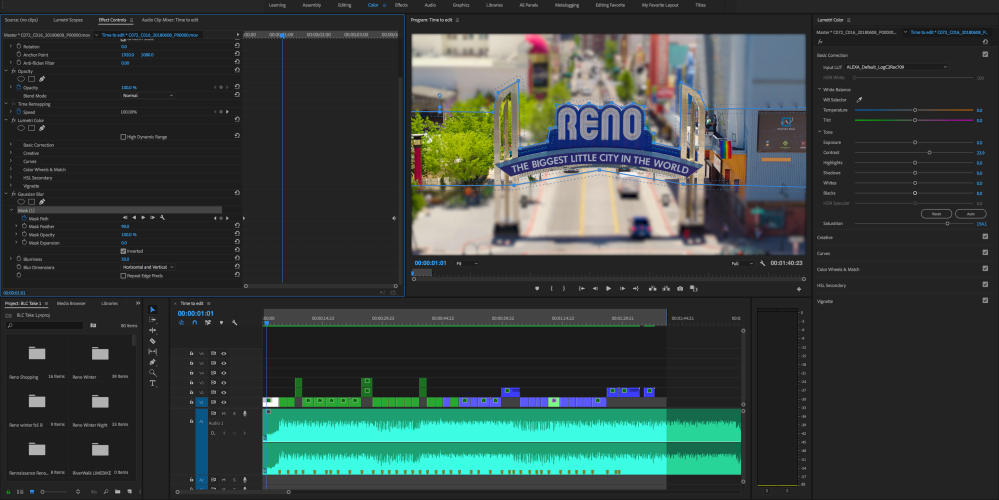Create ellipse mask under Gaussian Blur
Viewport: 999px width, 500px height.
click(21, 201)
